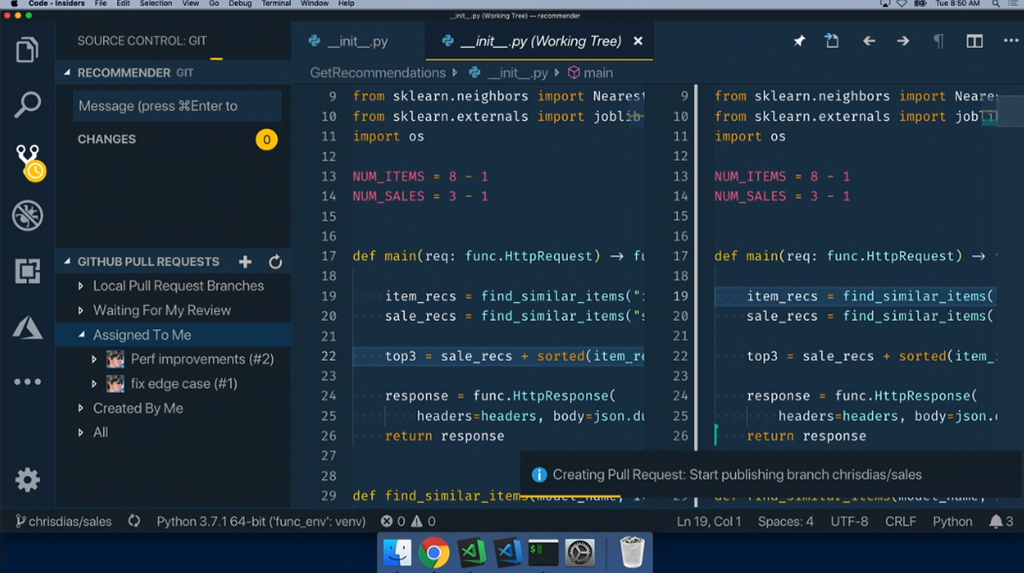The width and height of the screenshot is (1024, 573).
Task: Open the Debug view in activity bar
Action: [27, 215]
